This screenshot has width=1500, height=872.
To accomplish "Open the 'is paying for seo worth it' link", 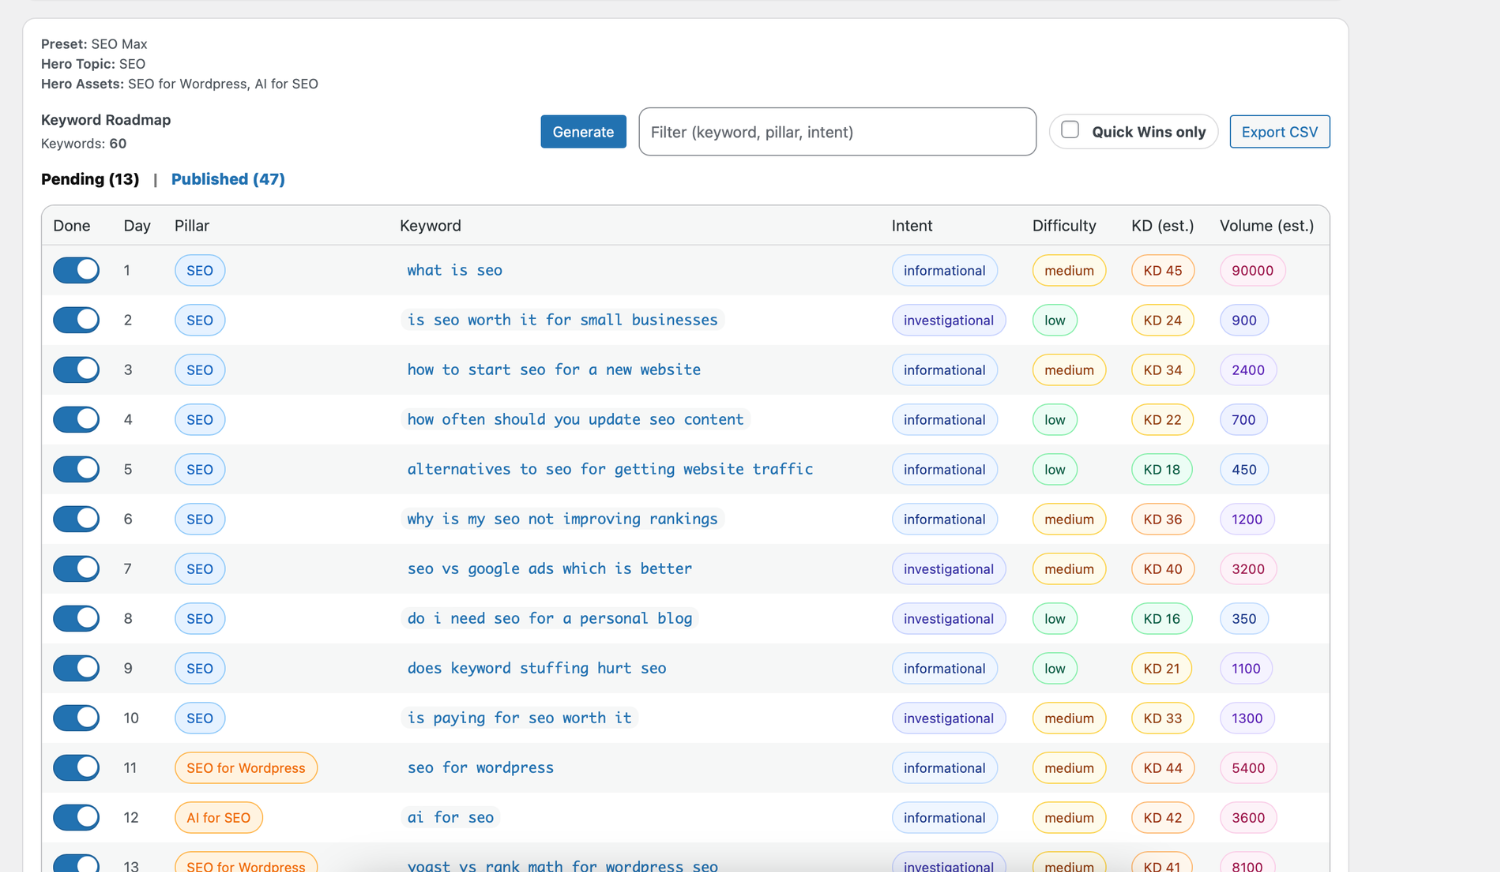I will point(519,717).
